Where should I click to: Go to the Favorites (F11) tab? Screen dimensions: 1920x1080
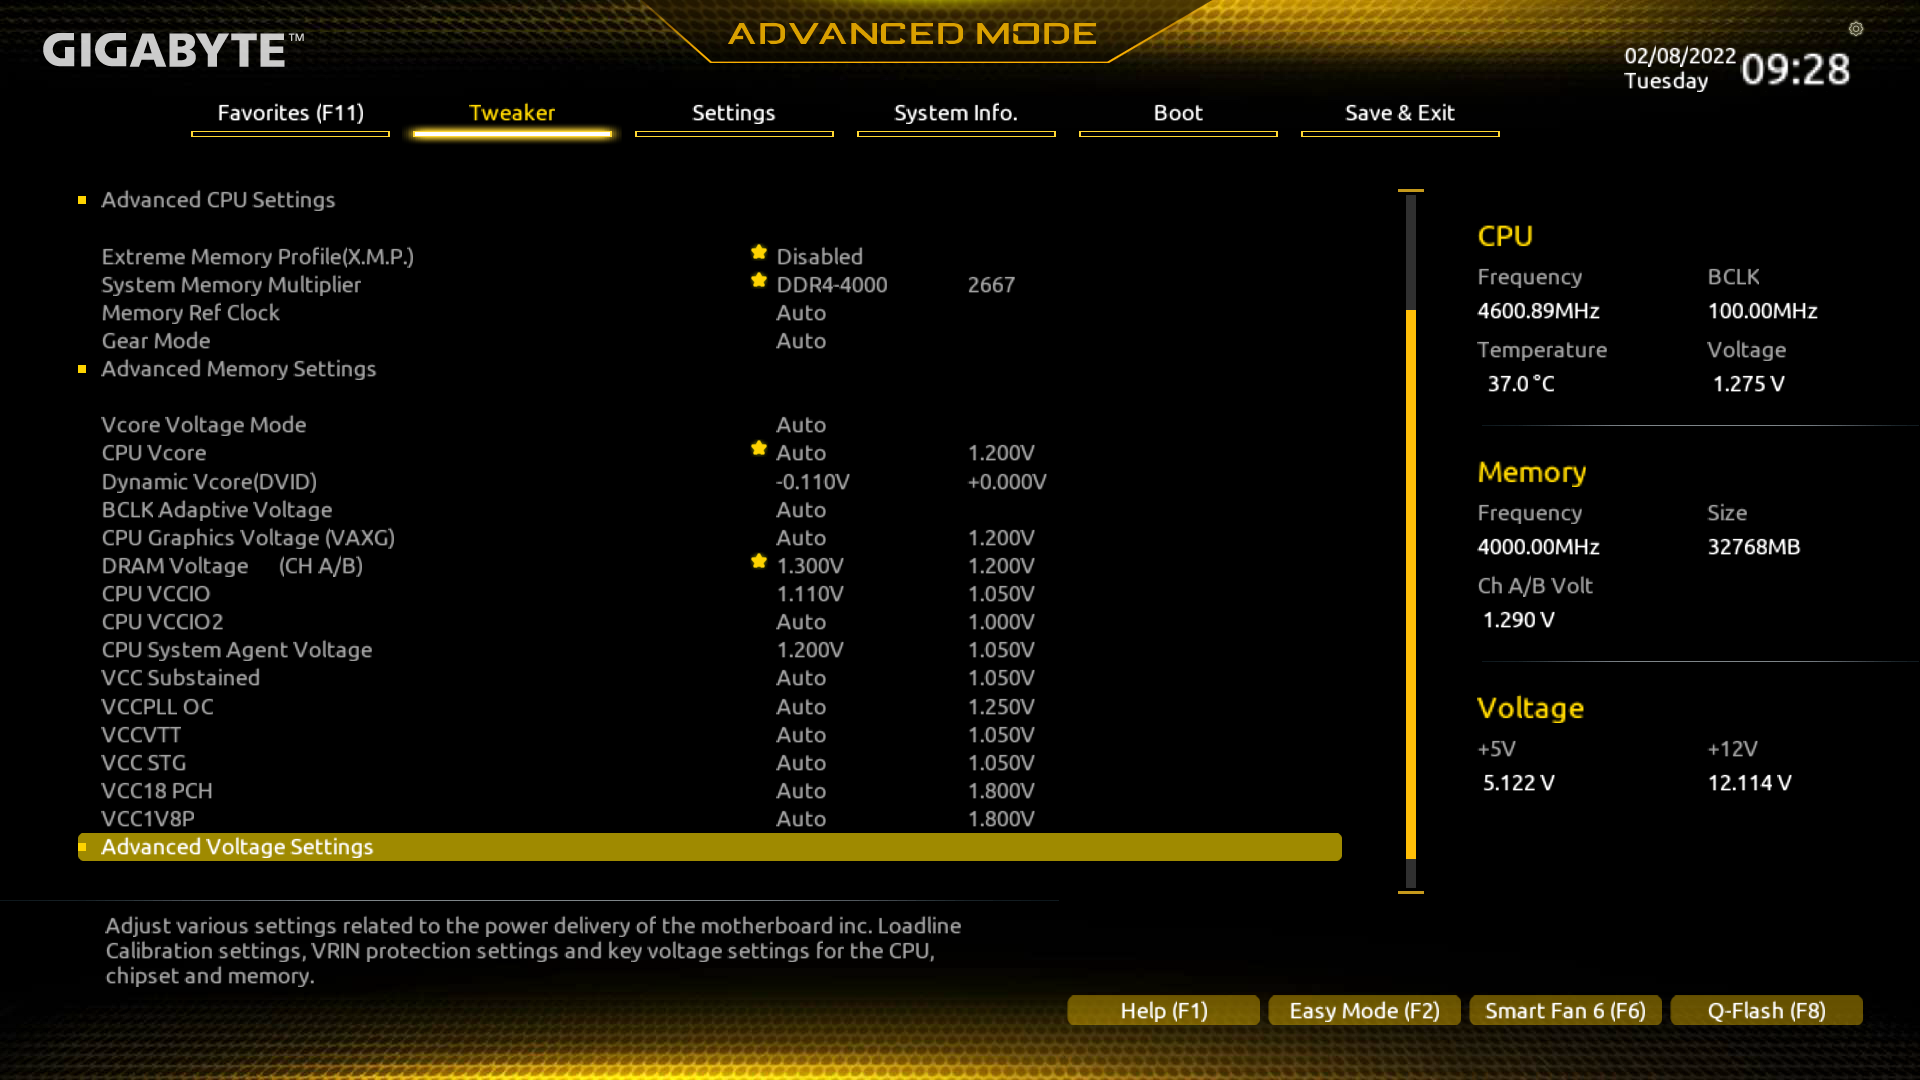(290, 113)
